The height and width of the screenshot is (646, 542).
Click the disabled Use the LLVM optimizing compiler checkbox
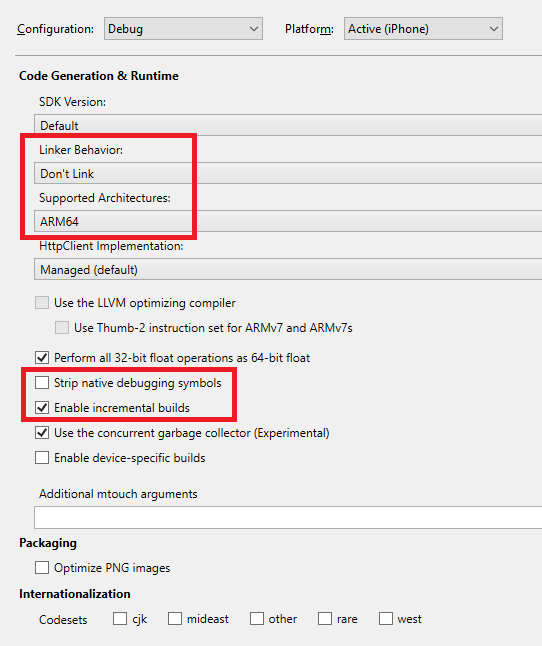tap(42, 303)
